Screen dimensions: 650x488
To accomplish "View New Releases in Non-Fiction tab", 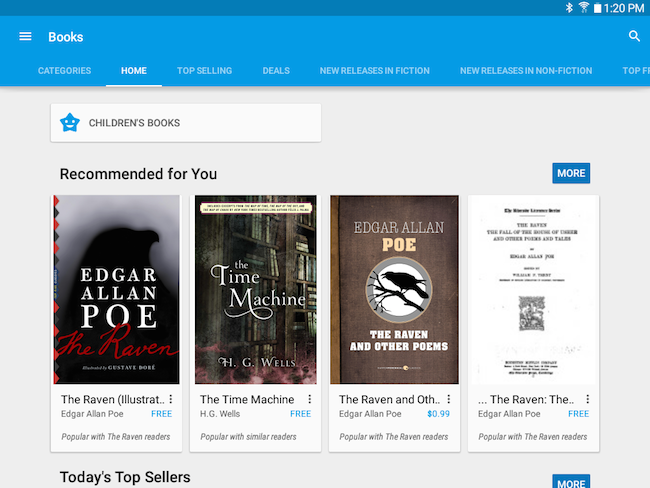I will point(526,71).
